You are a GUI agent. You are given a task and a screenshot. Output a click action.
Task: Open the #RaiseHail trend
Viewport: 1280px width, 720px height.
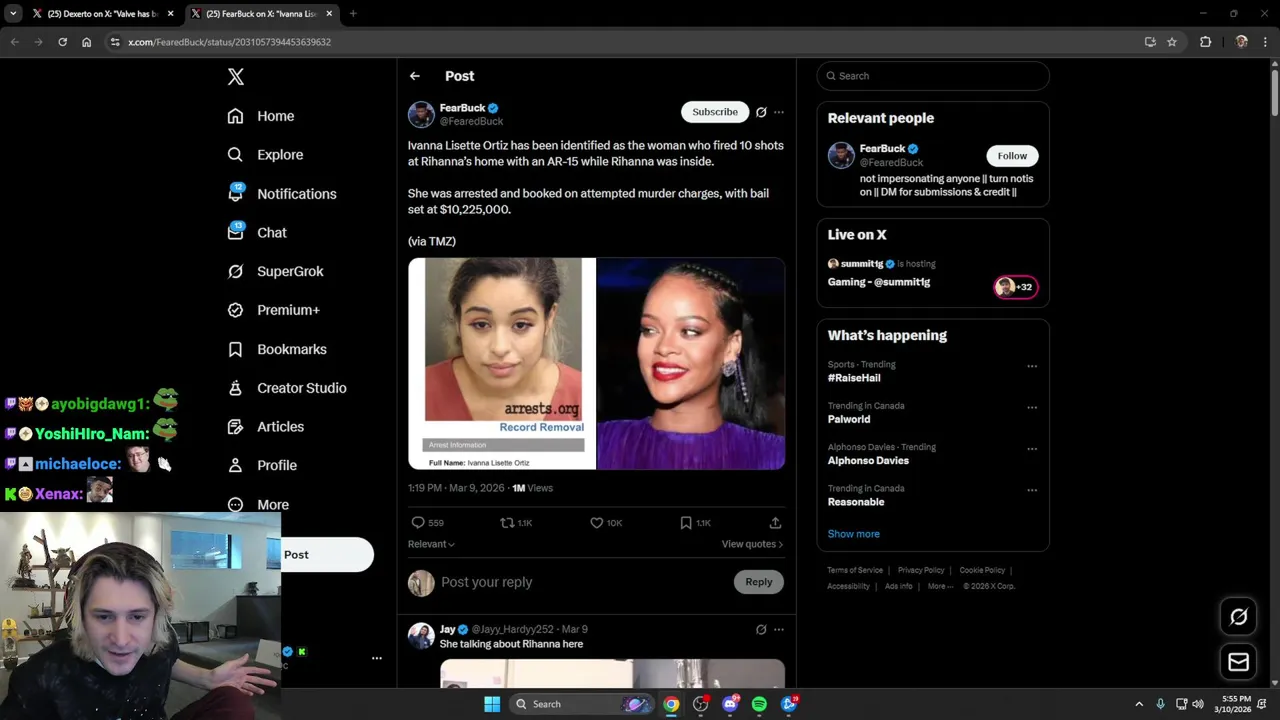pos(854,378)
